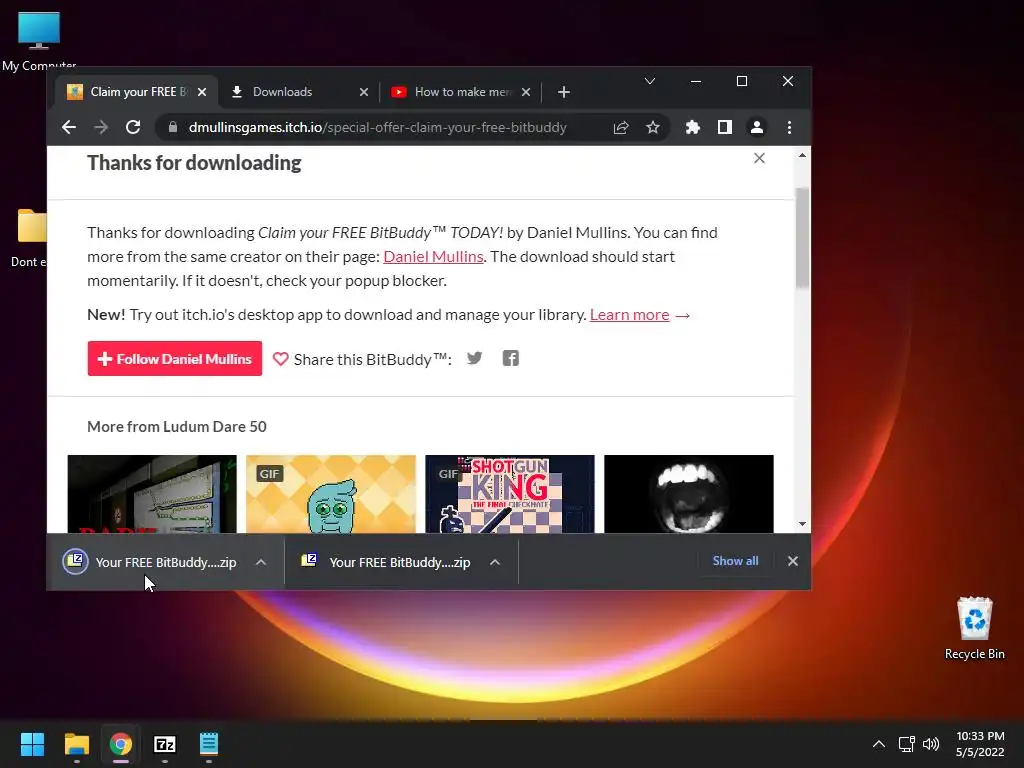Screen dimensions: 1024x768
Task: Click the page scrollbar down arrow
Action: [802, 524]
